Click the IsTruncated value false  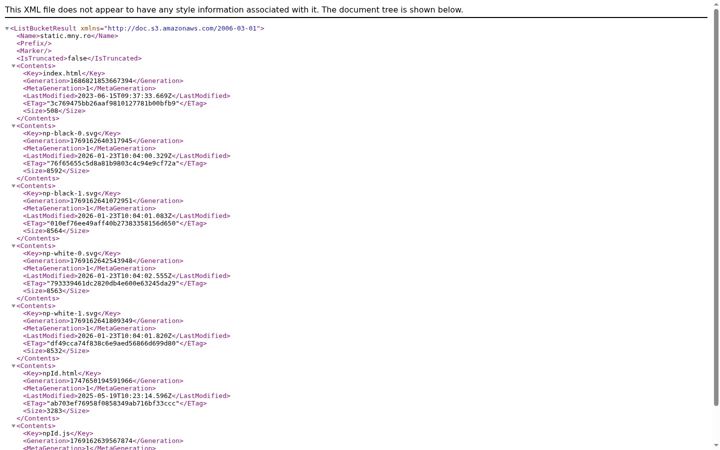[79, 58]
